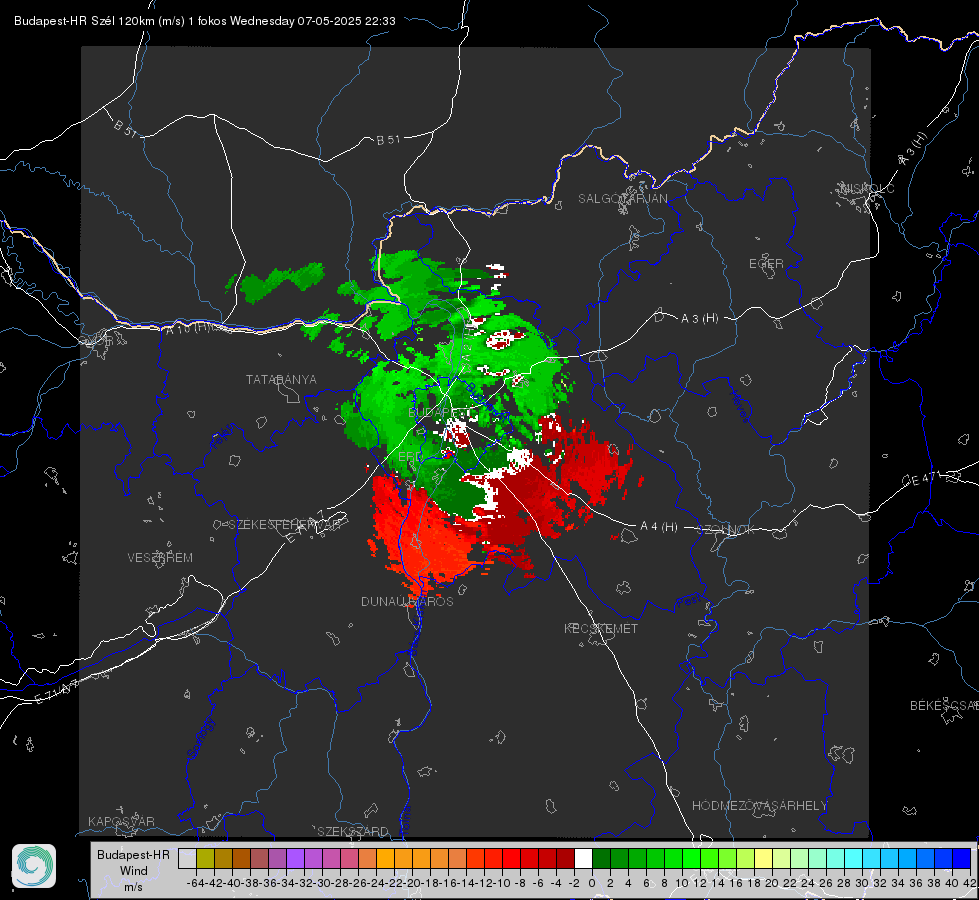Click the A 4 (H) road label
Screen dimensions: 979x900
coord(659,527)
